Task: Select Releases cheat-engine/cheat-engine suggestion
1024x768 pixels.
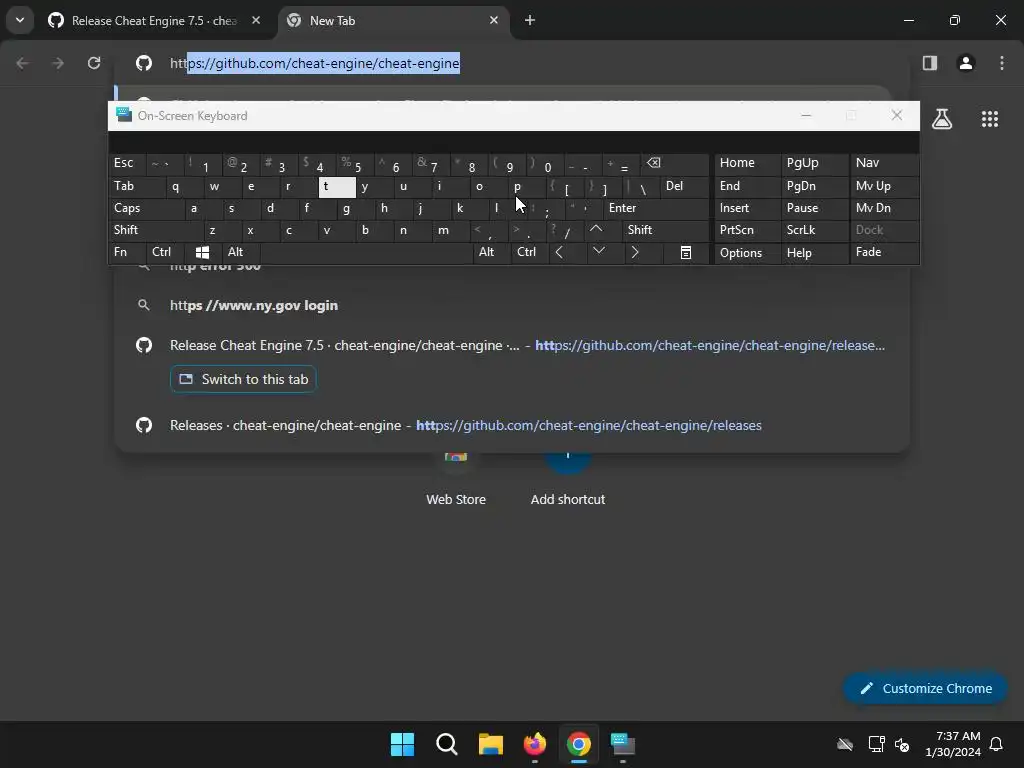Action: coord(512,425)
